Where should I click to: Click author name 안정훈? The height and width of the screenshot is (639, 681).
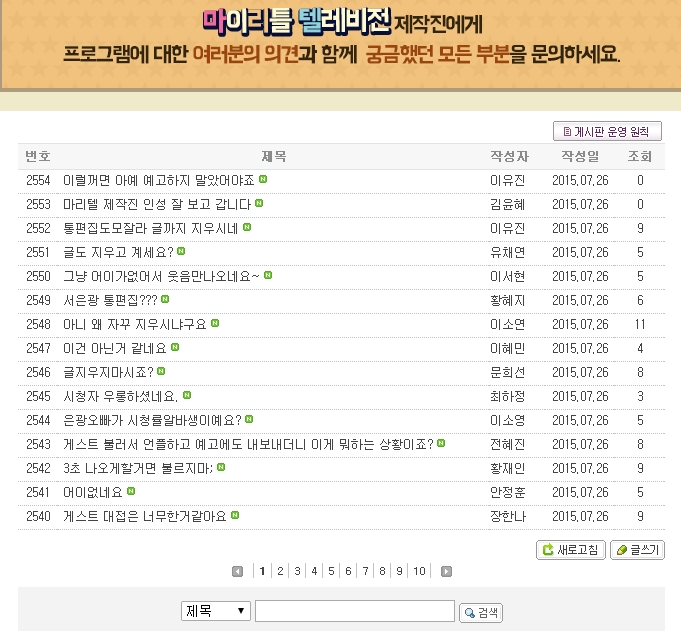(508, 492)
